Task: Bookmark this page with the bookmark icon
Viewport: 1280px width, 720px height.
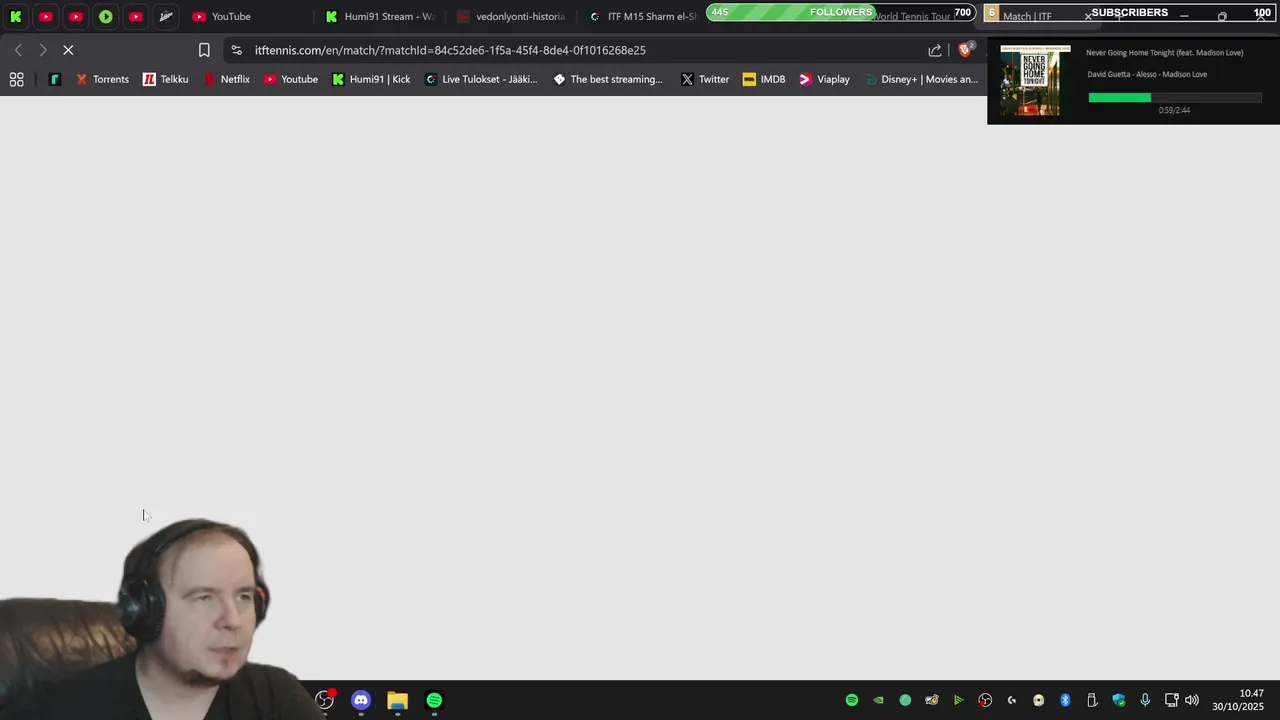Action: pos(204,50)
